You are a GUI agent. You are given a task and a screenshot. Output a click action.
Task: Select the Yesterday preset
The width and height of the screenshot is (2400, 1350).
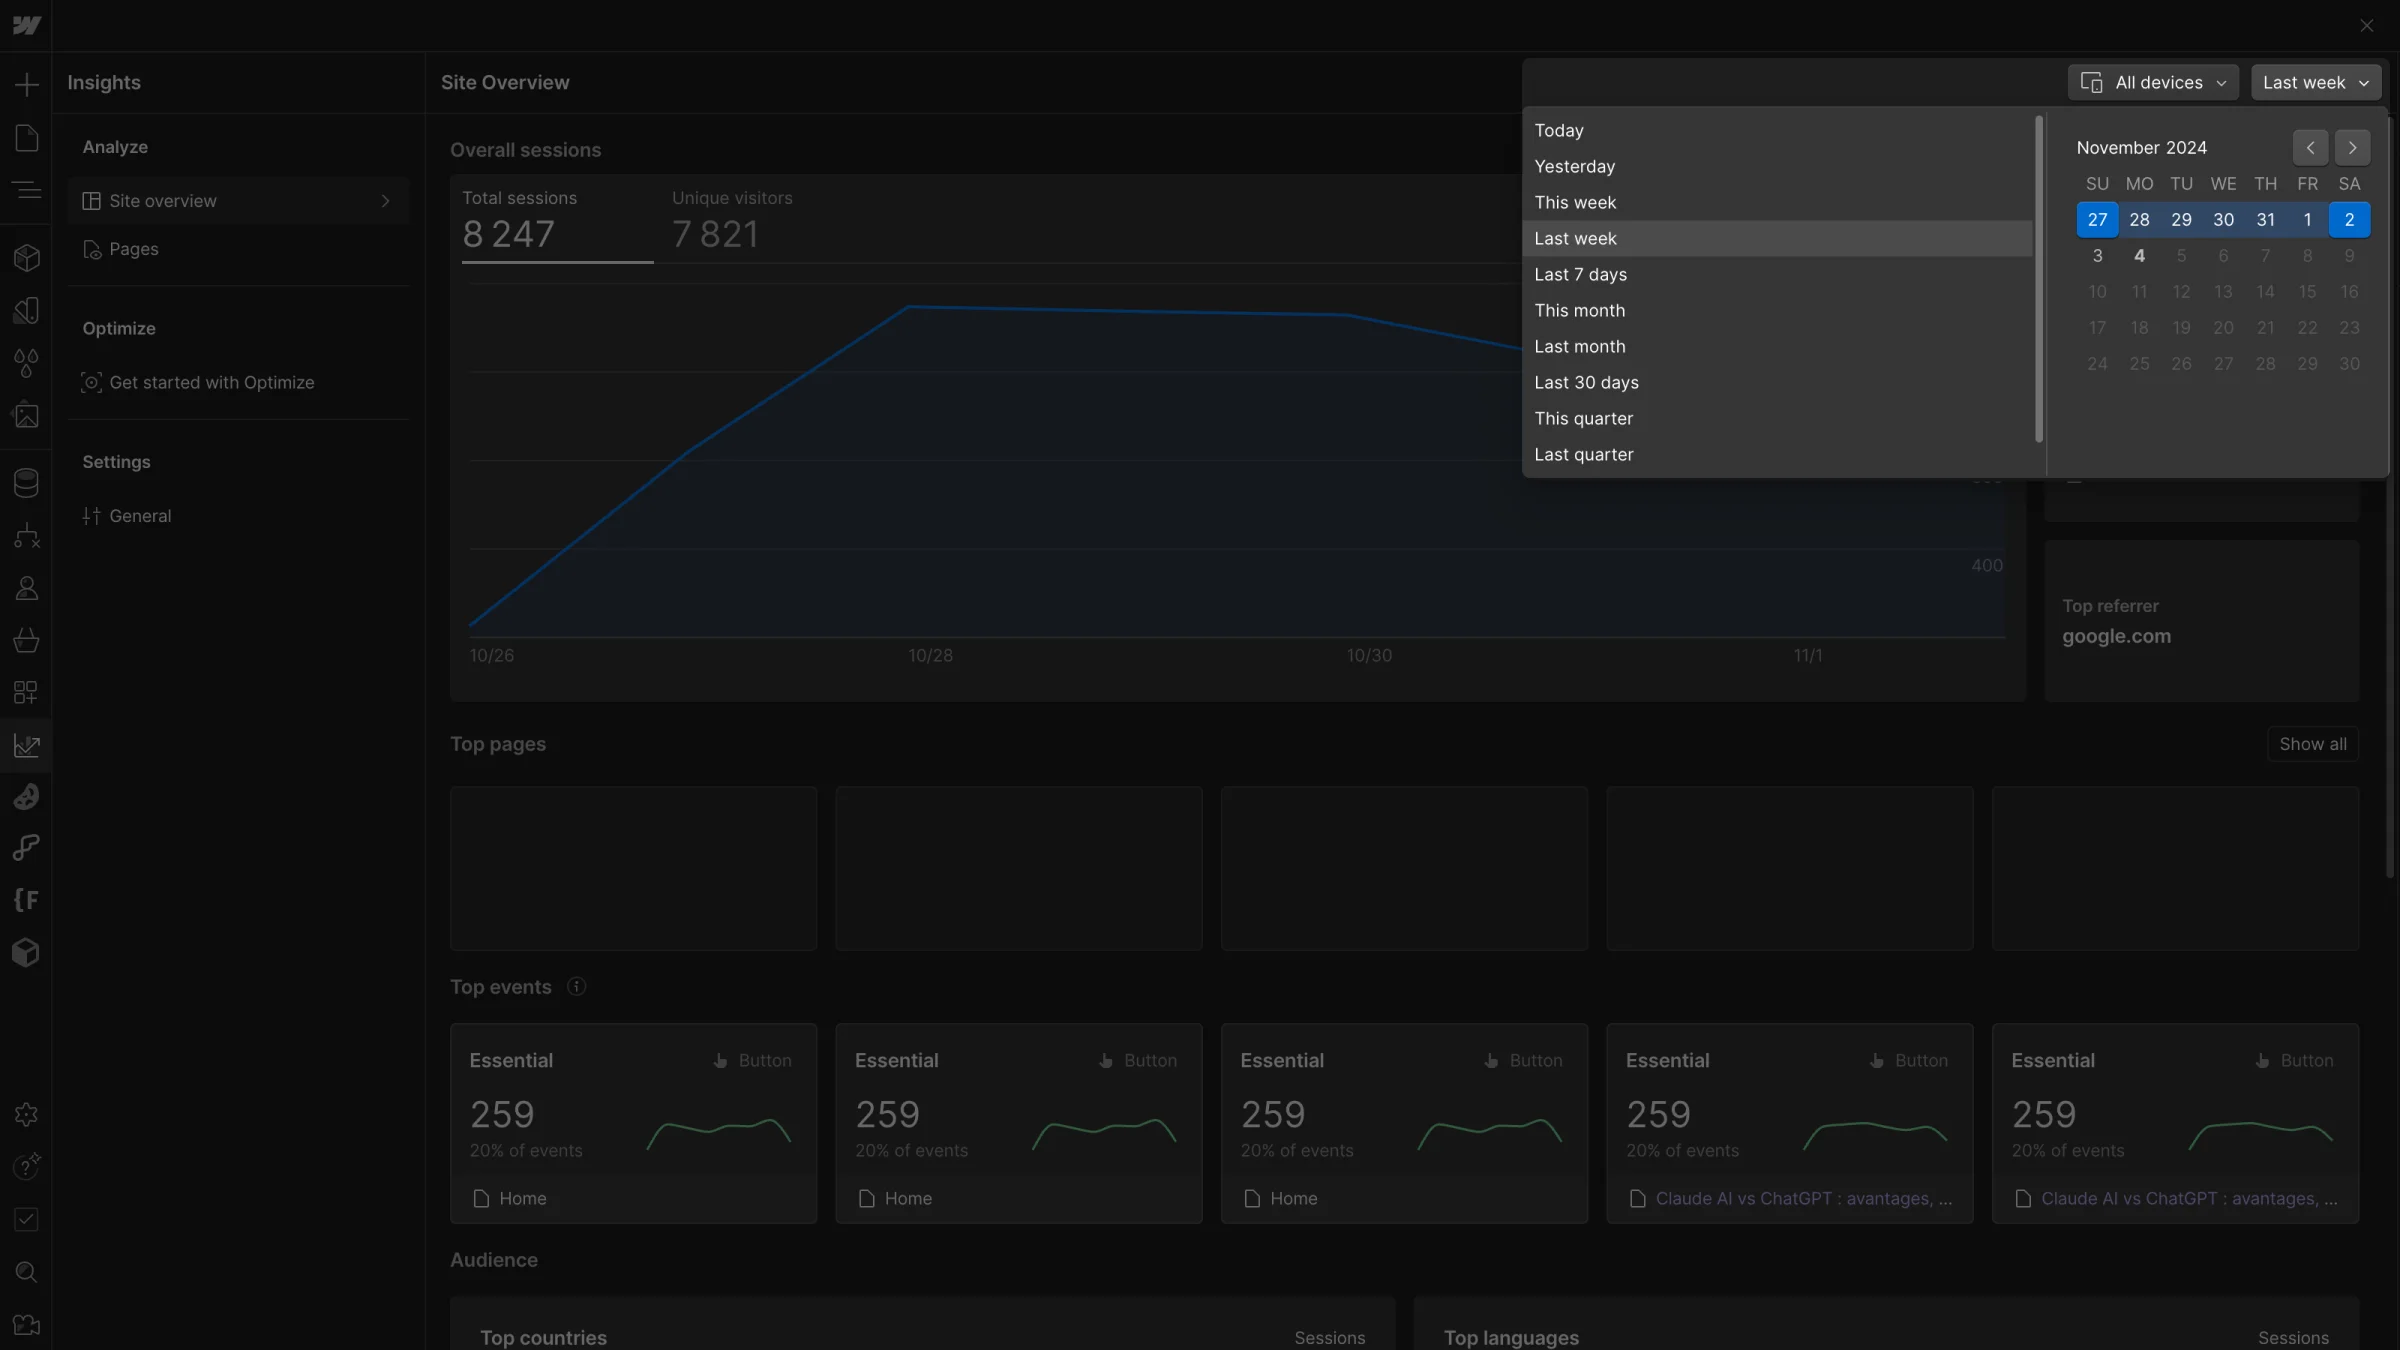[1778, 167]
